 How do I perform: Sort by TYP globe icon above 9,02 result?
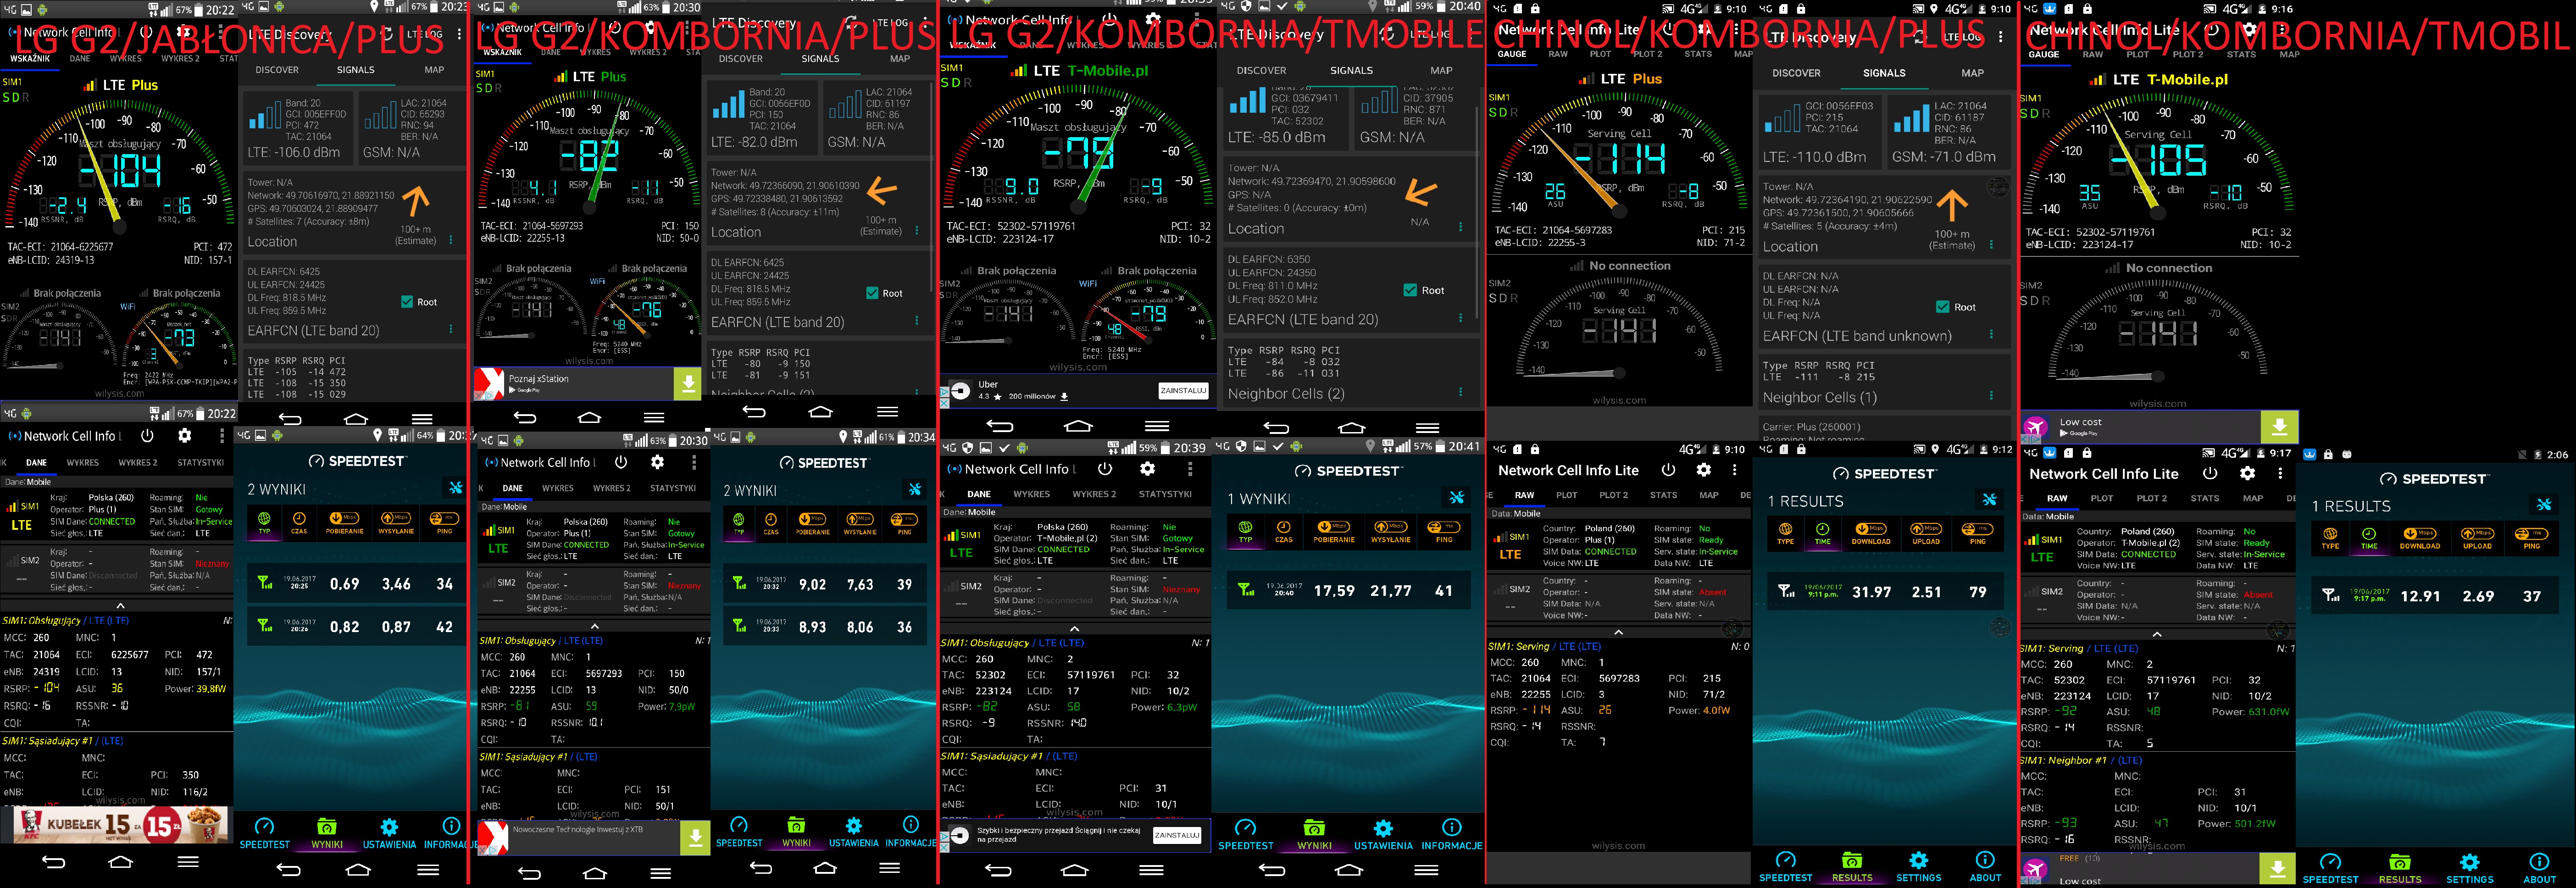pos(739,523)
